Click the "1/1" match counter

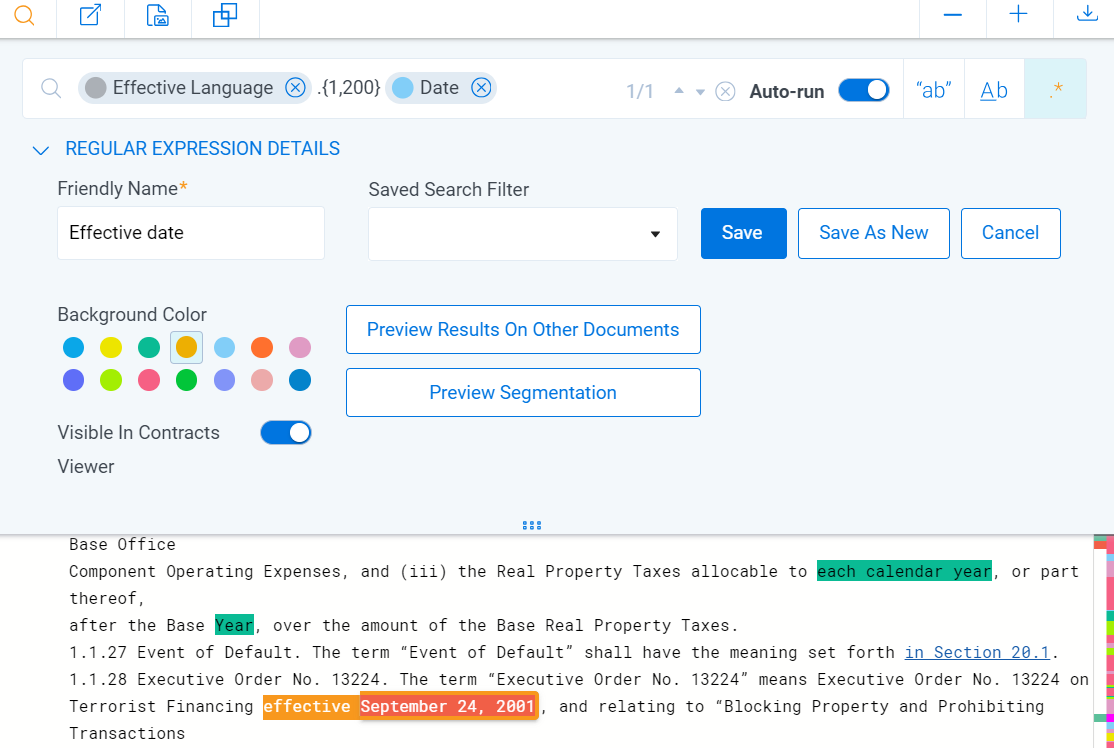coord(639,92)
